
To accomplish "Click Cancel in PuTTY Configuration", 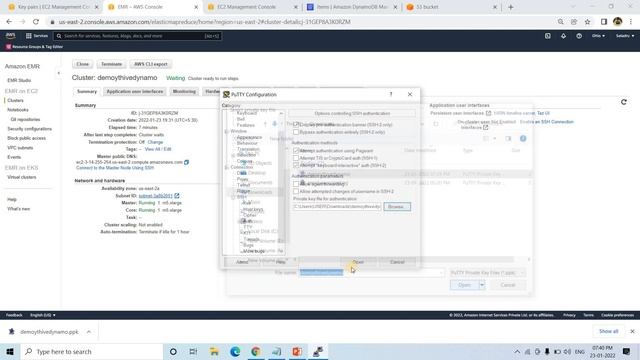I will click(x=397, y=262).
